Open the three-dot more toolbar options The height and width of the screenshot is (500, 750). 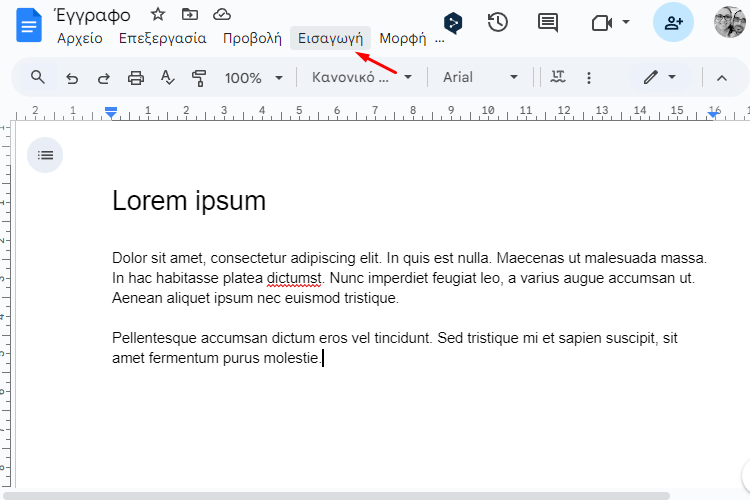pyautogui.click(x=589, y=78)
